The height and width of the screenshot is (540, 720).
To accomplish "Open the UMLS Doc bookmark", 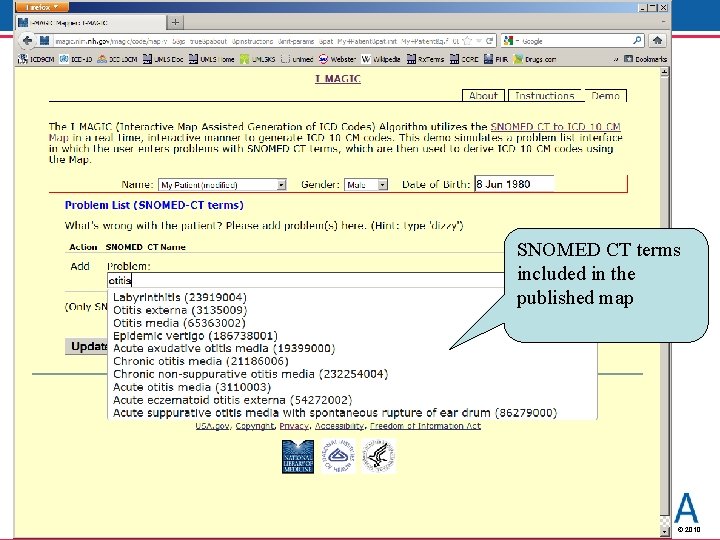I will [x=163, y=59].
